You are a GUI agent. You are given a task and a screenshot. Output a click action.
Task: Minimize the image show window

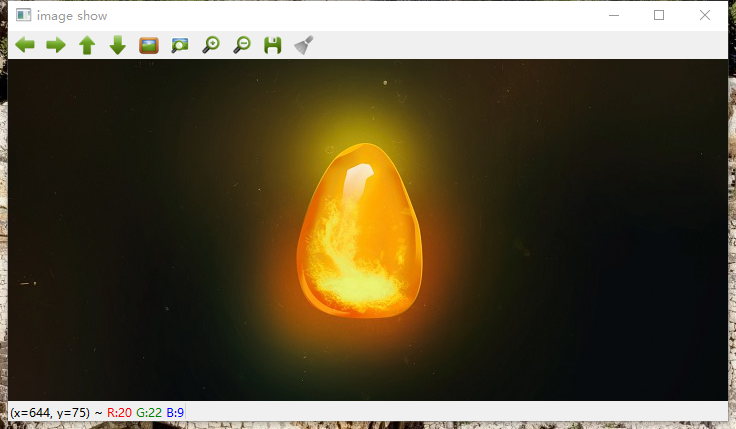point(613,15)
